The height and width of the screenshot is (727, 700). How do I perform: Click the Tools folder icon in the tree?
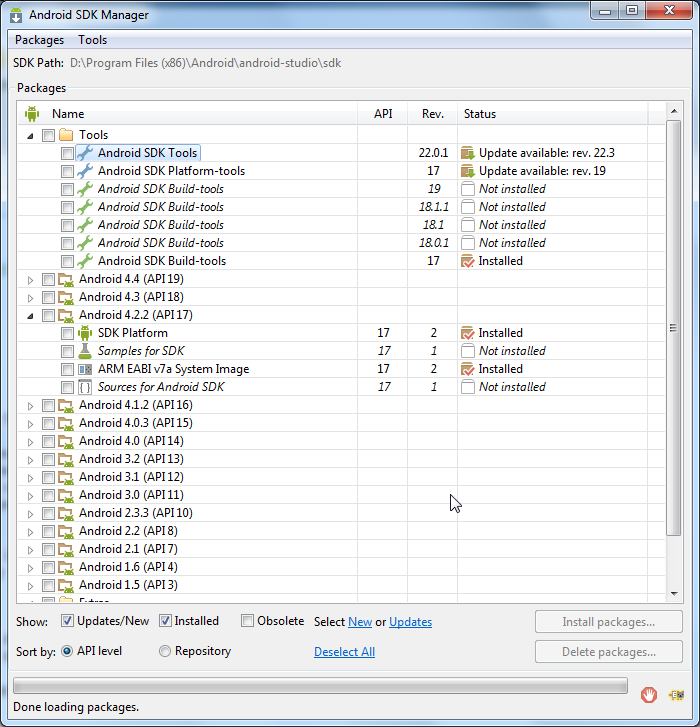click(x=66, y=135)
